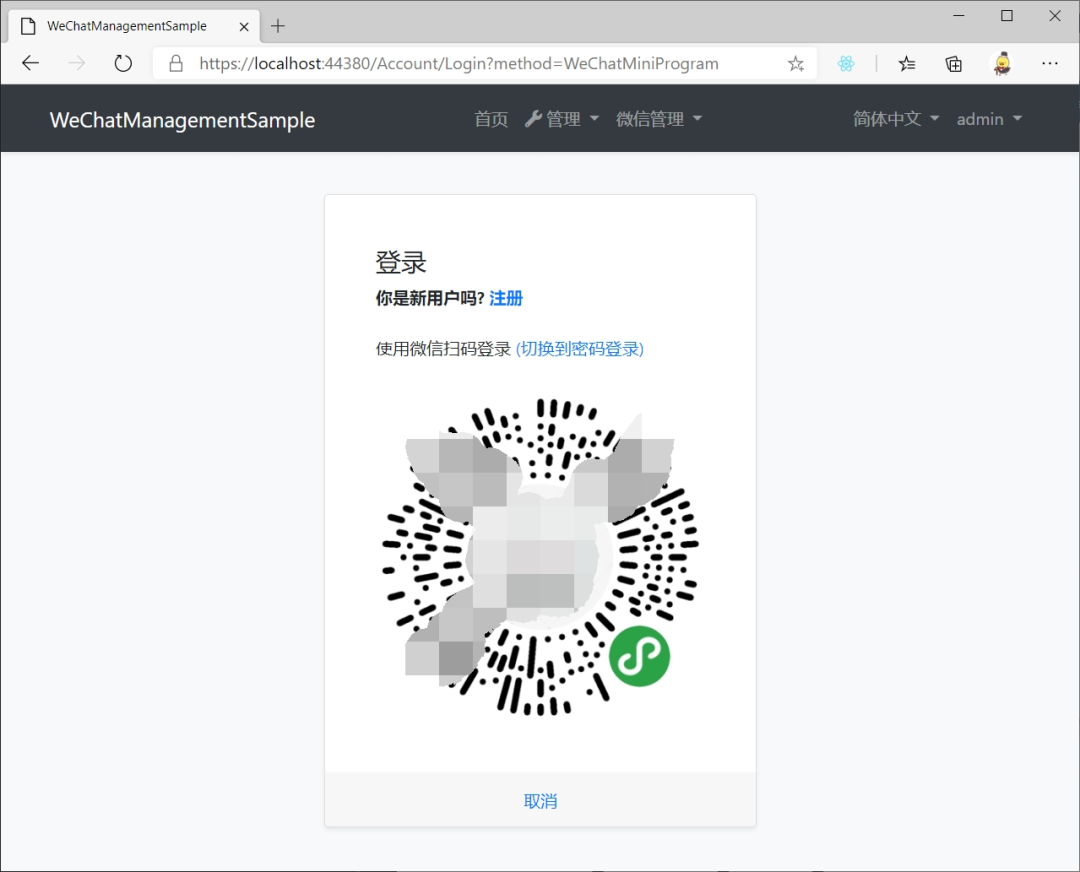The image size is (1080, 872).
Task: Minimize the browser window
Action: (x=959, y=16)
